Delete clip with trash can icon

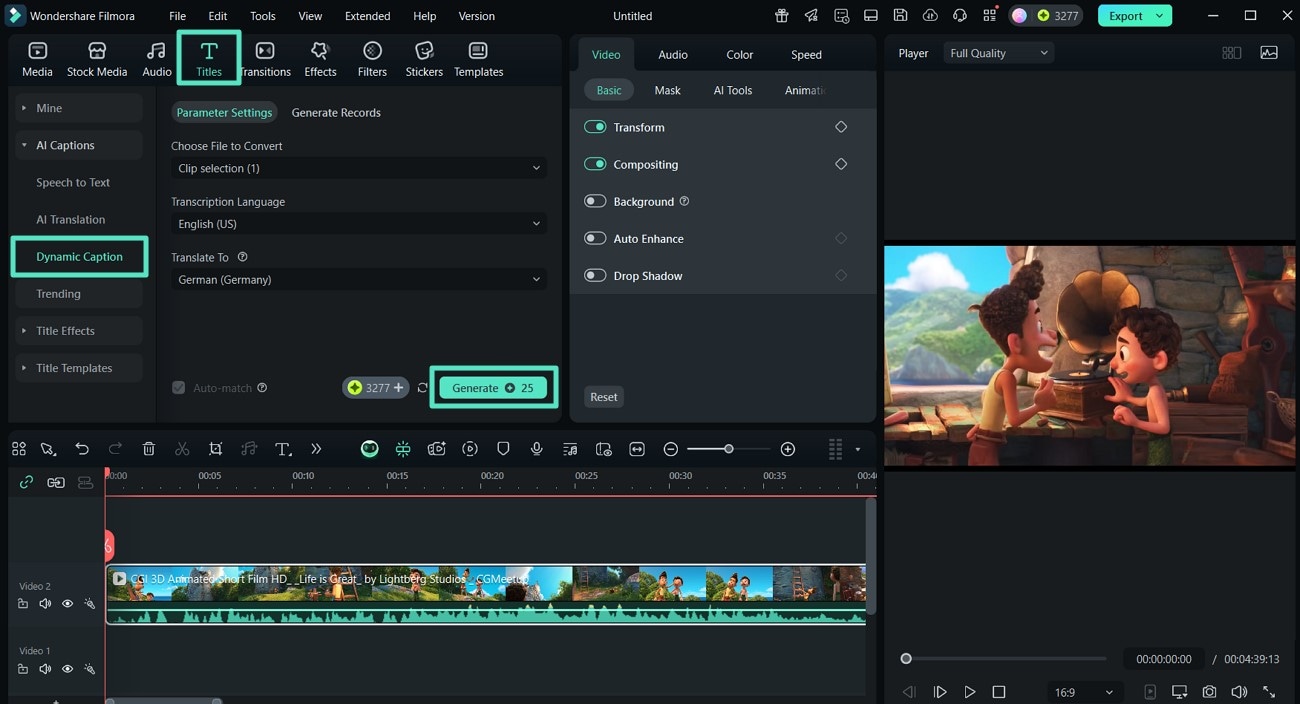149,449
